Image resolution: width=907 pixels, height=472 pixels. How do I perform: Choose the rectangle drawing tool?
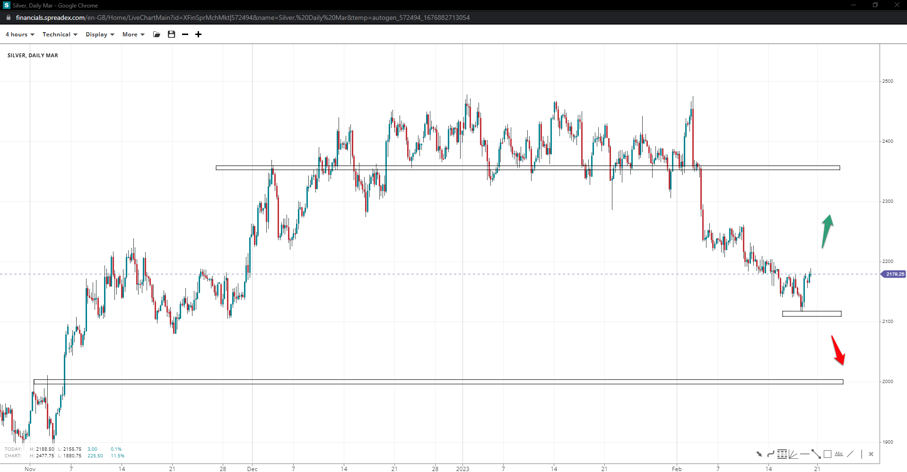[x=827, y=454]
